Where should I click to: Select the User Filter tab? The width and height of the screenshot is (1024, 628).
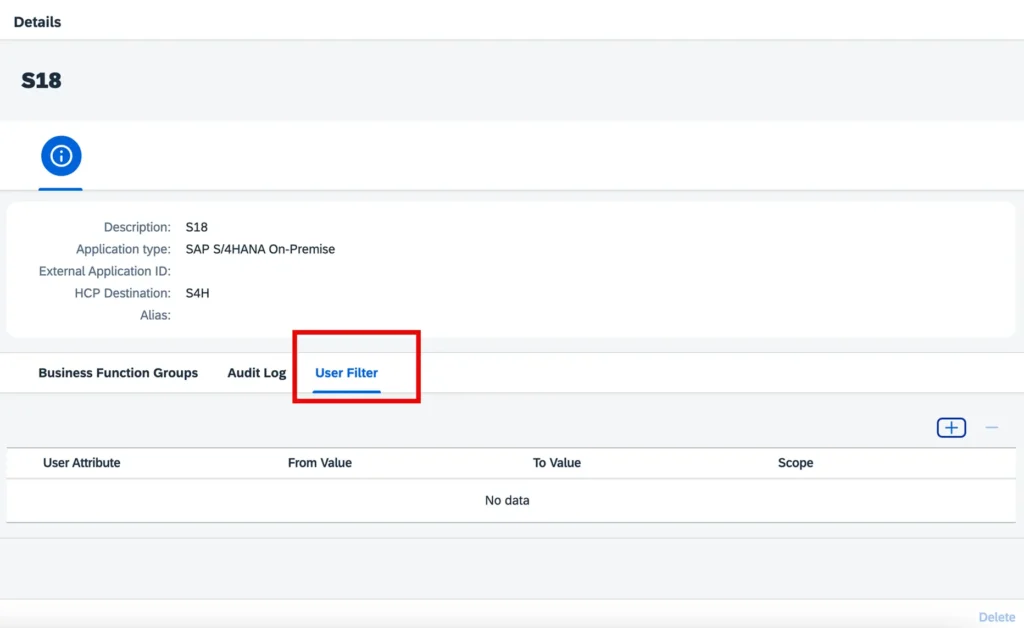[x=346, y=373]
